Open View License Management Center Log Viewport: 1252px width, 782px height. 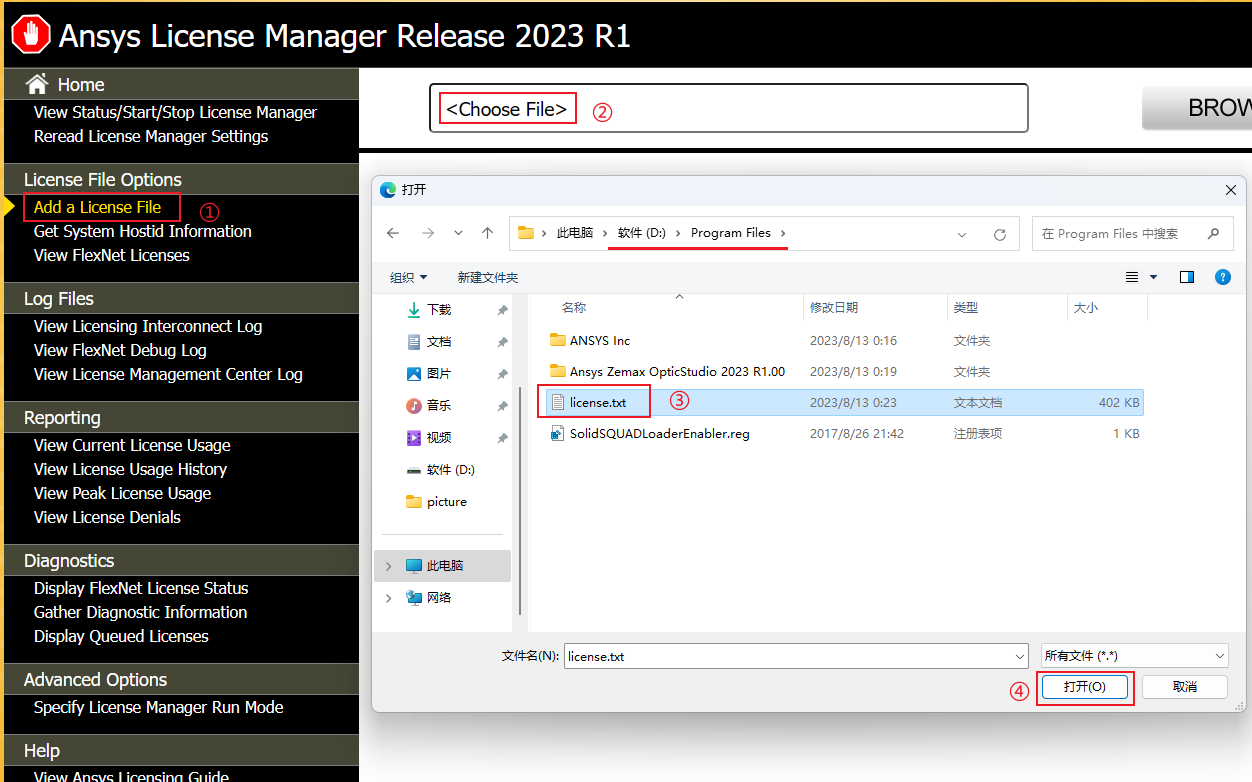pyautogui.click(x=168, y=374)
